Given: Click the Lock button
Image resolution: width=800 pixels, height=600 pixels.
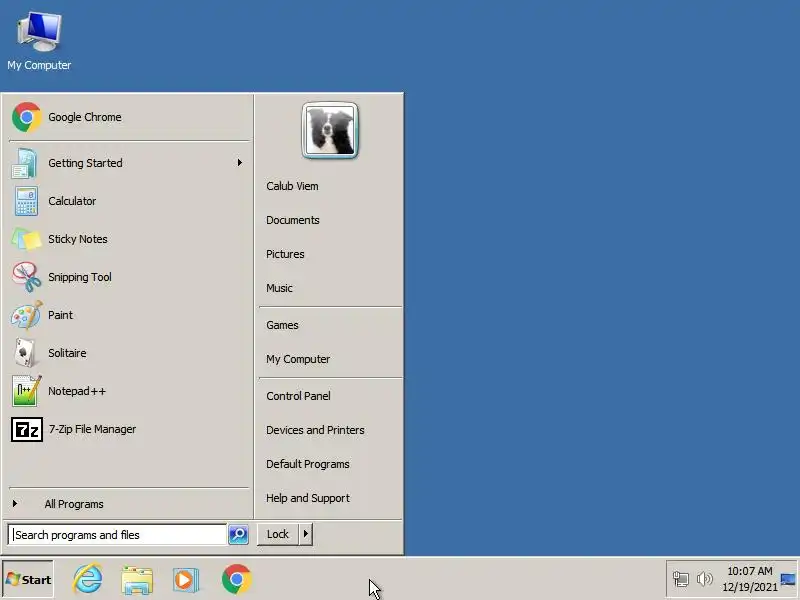Looking at the screenshot, I should click(278, 534).
